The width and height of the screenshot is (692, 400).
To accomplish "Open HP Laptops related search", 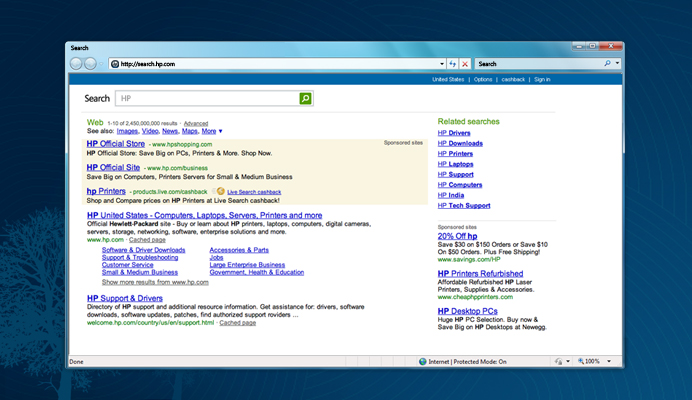I will coord(455,164).
